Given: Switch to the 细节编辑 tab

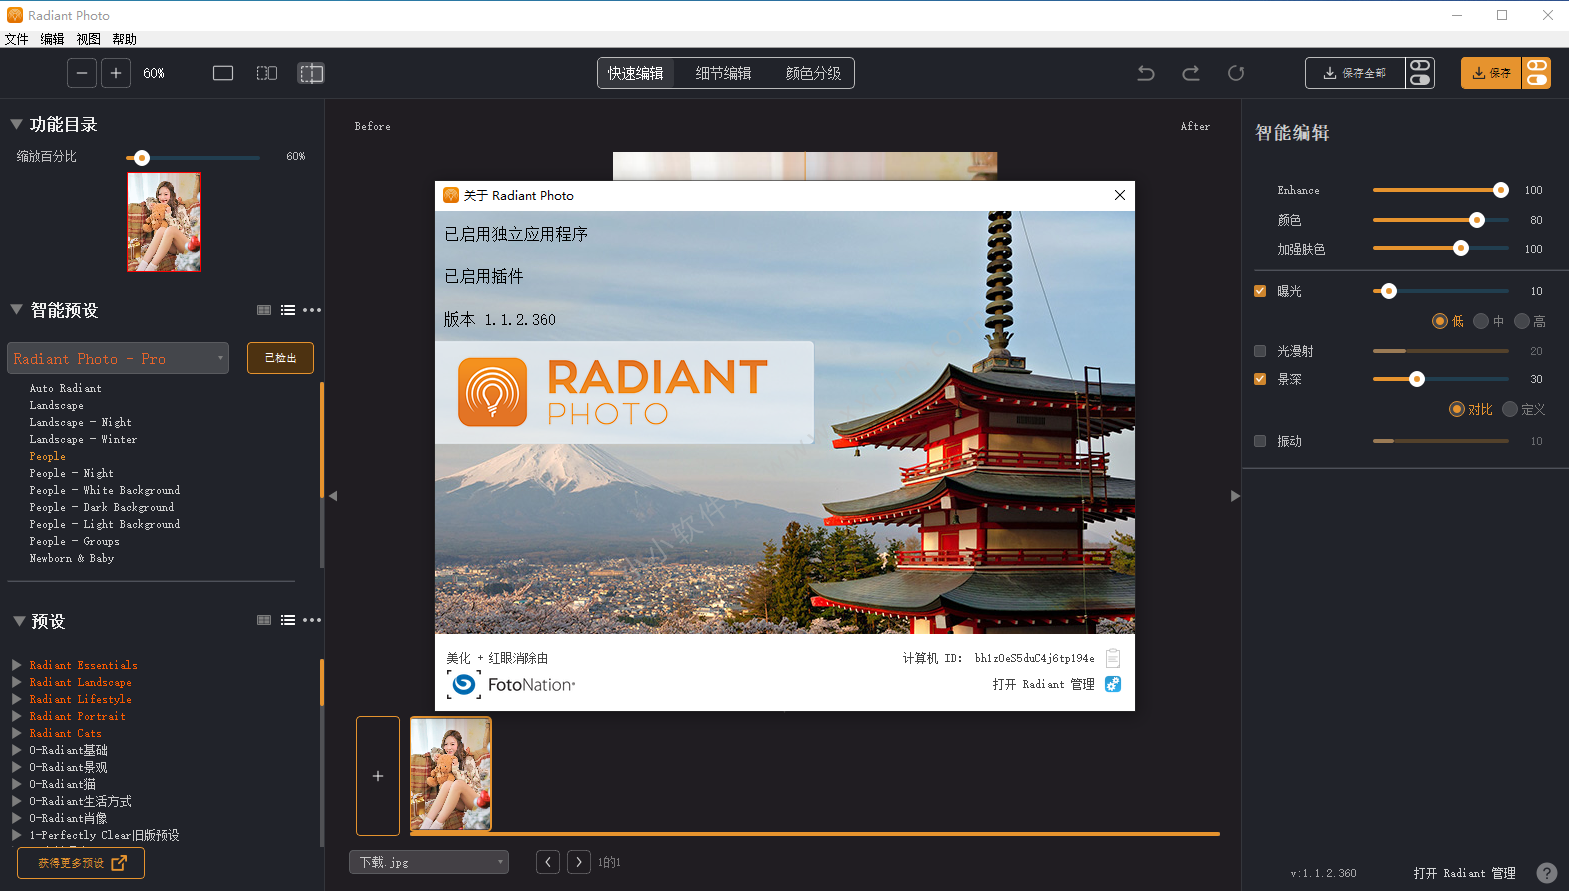Looking at the screenshot, I should [x=723, y=73].
